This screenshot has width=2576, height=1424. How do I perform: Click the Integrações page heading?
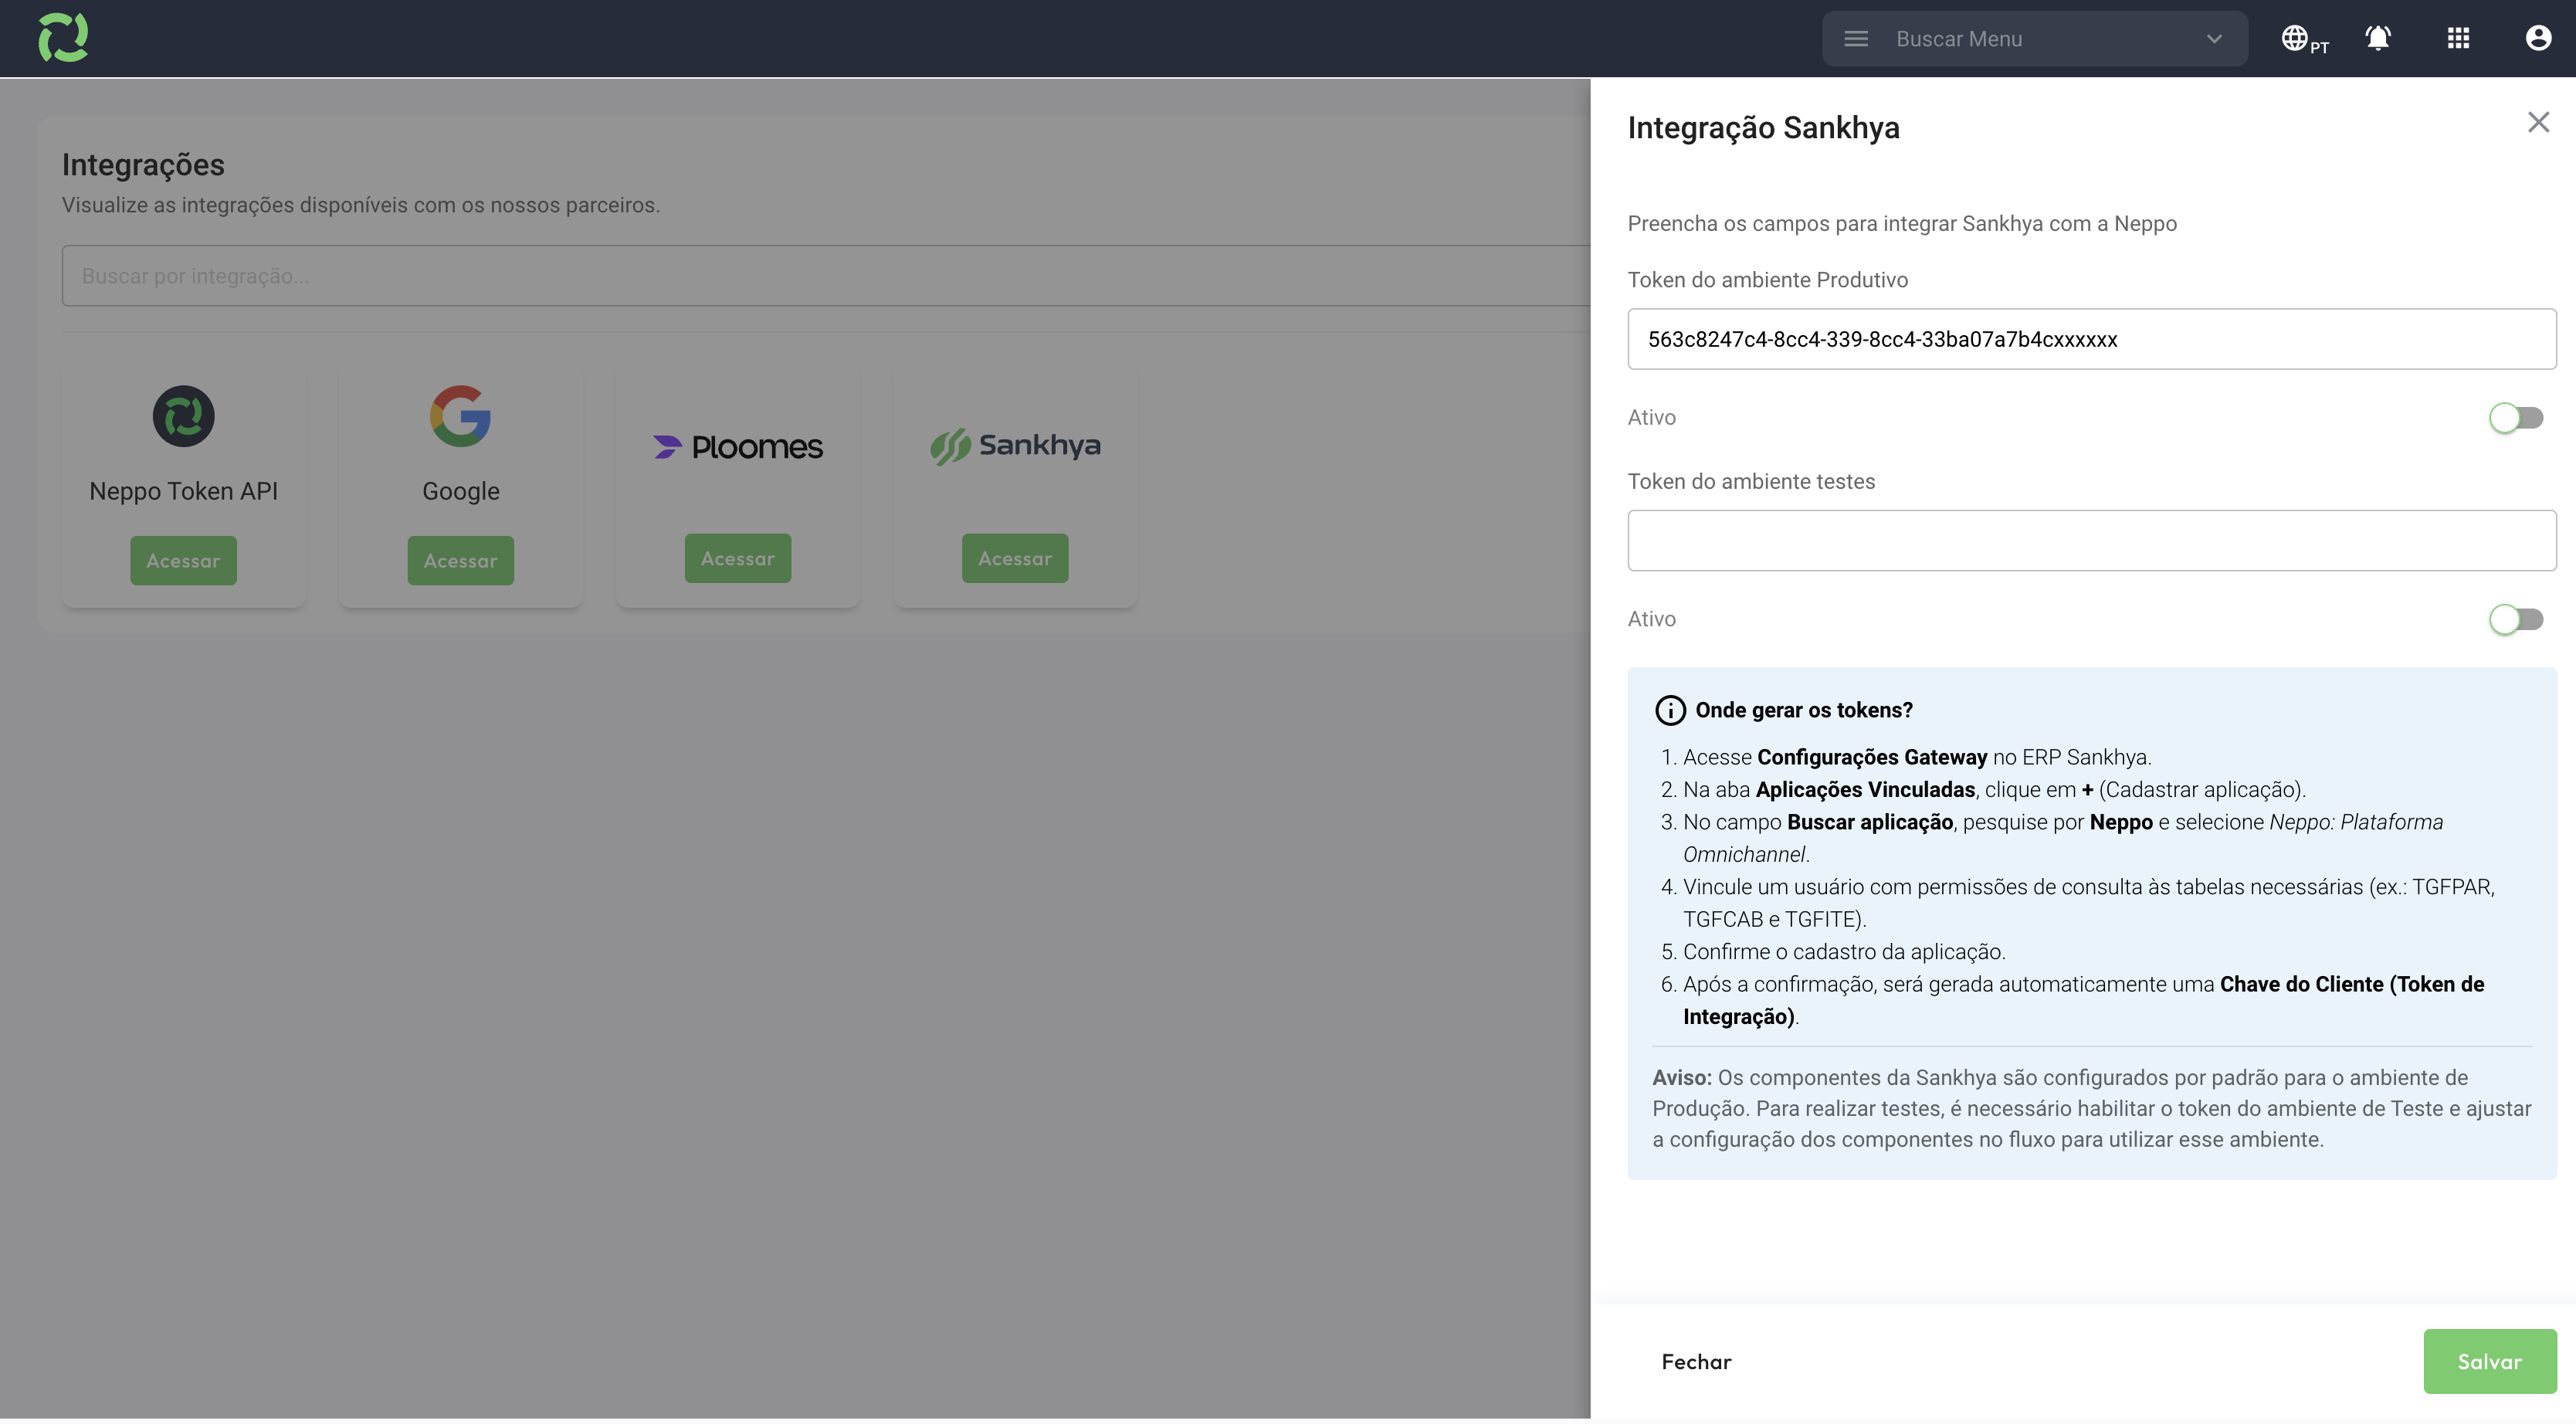(143, 165)
